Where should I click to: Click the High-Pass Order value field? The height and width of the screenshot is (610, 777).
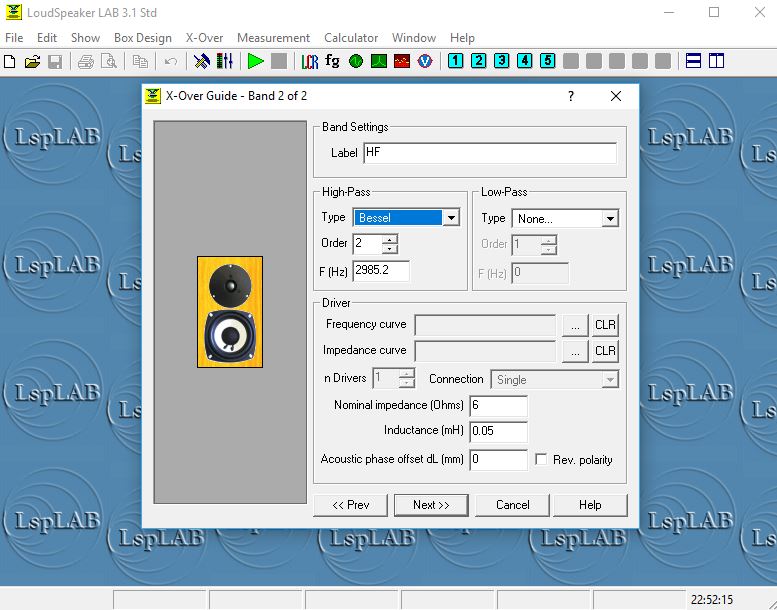[367, 244]
